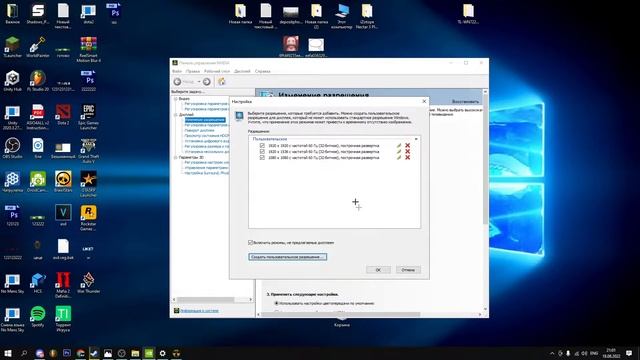Viewport: 640px width, 360px height.
Task: Select the default color settings radio button
Action: click(x=276, y=303)
